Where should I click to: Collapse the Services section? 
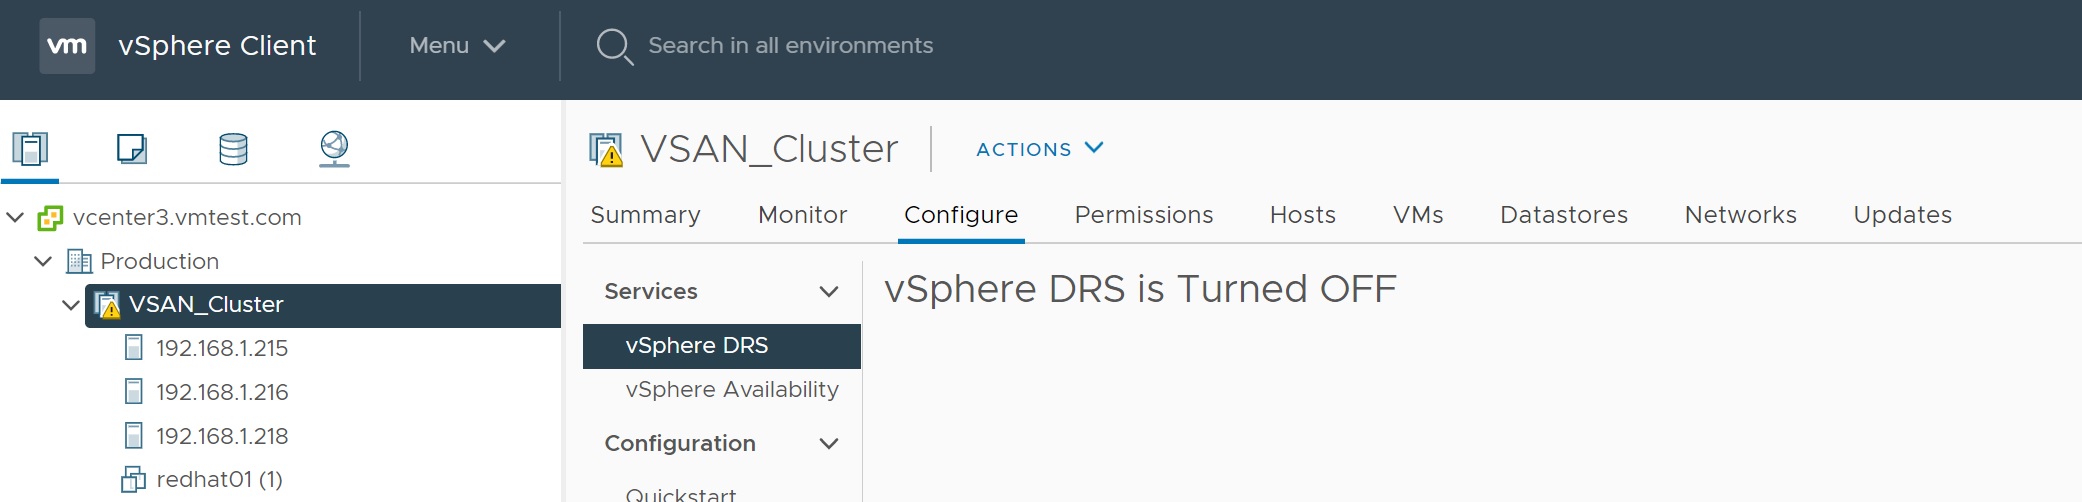pos(828,292)
